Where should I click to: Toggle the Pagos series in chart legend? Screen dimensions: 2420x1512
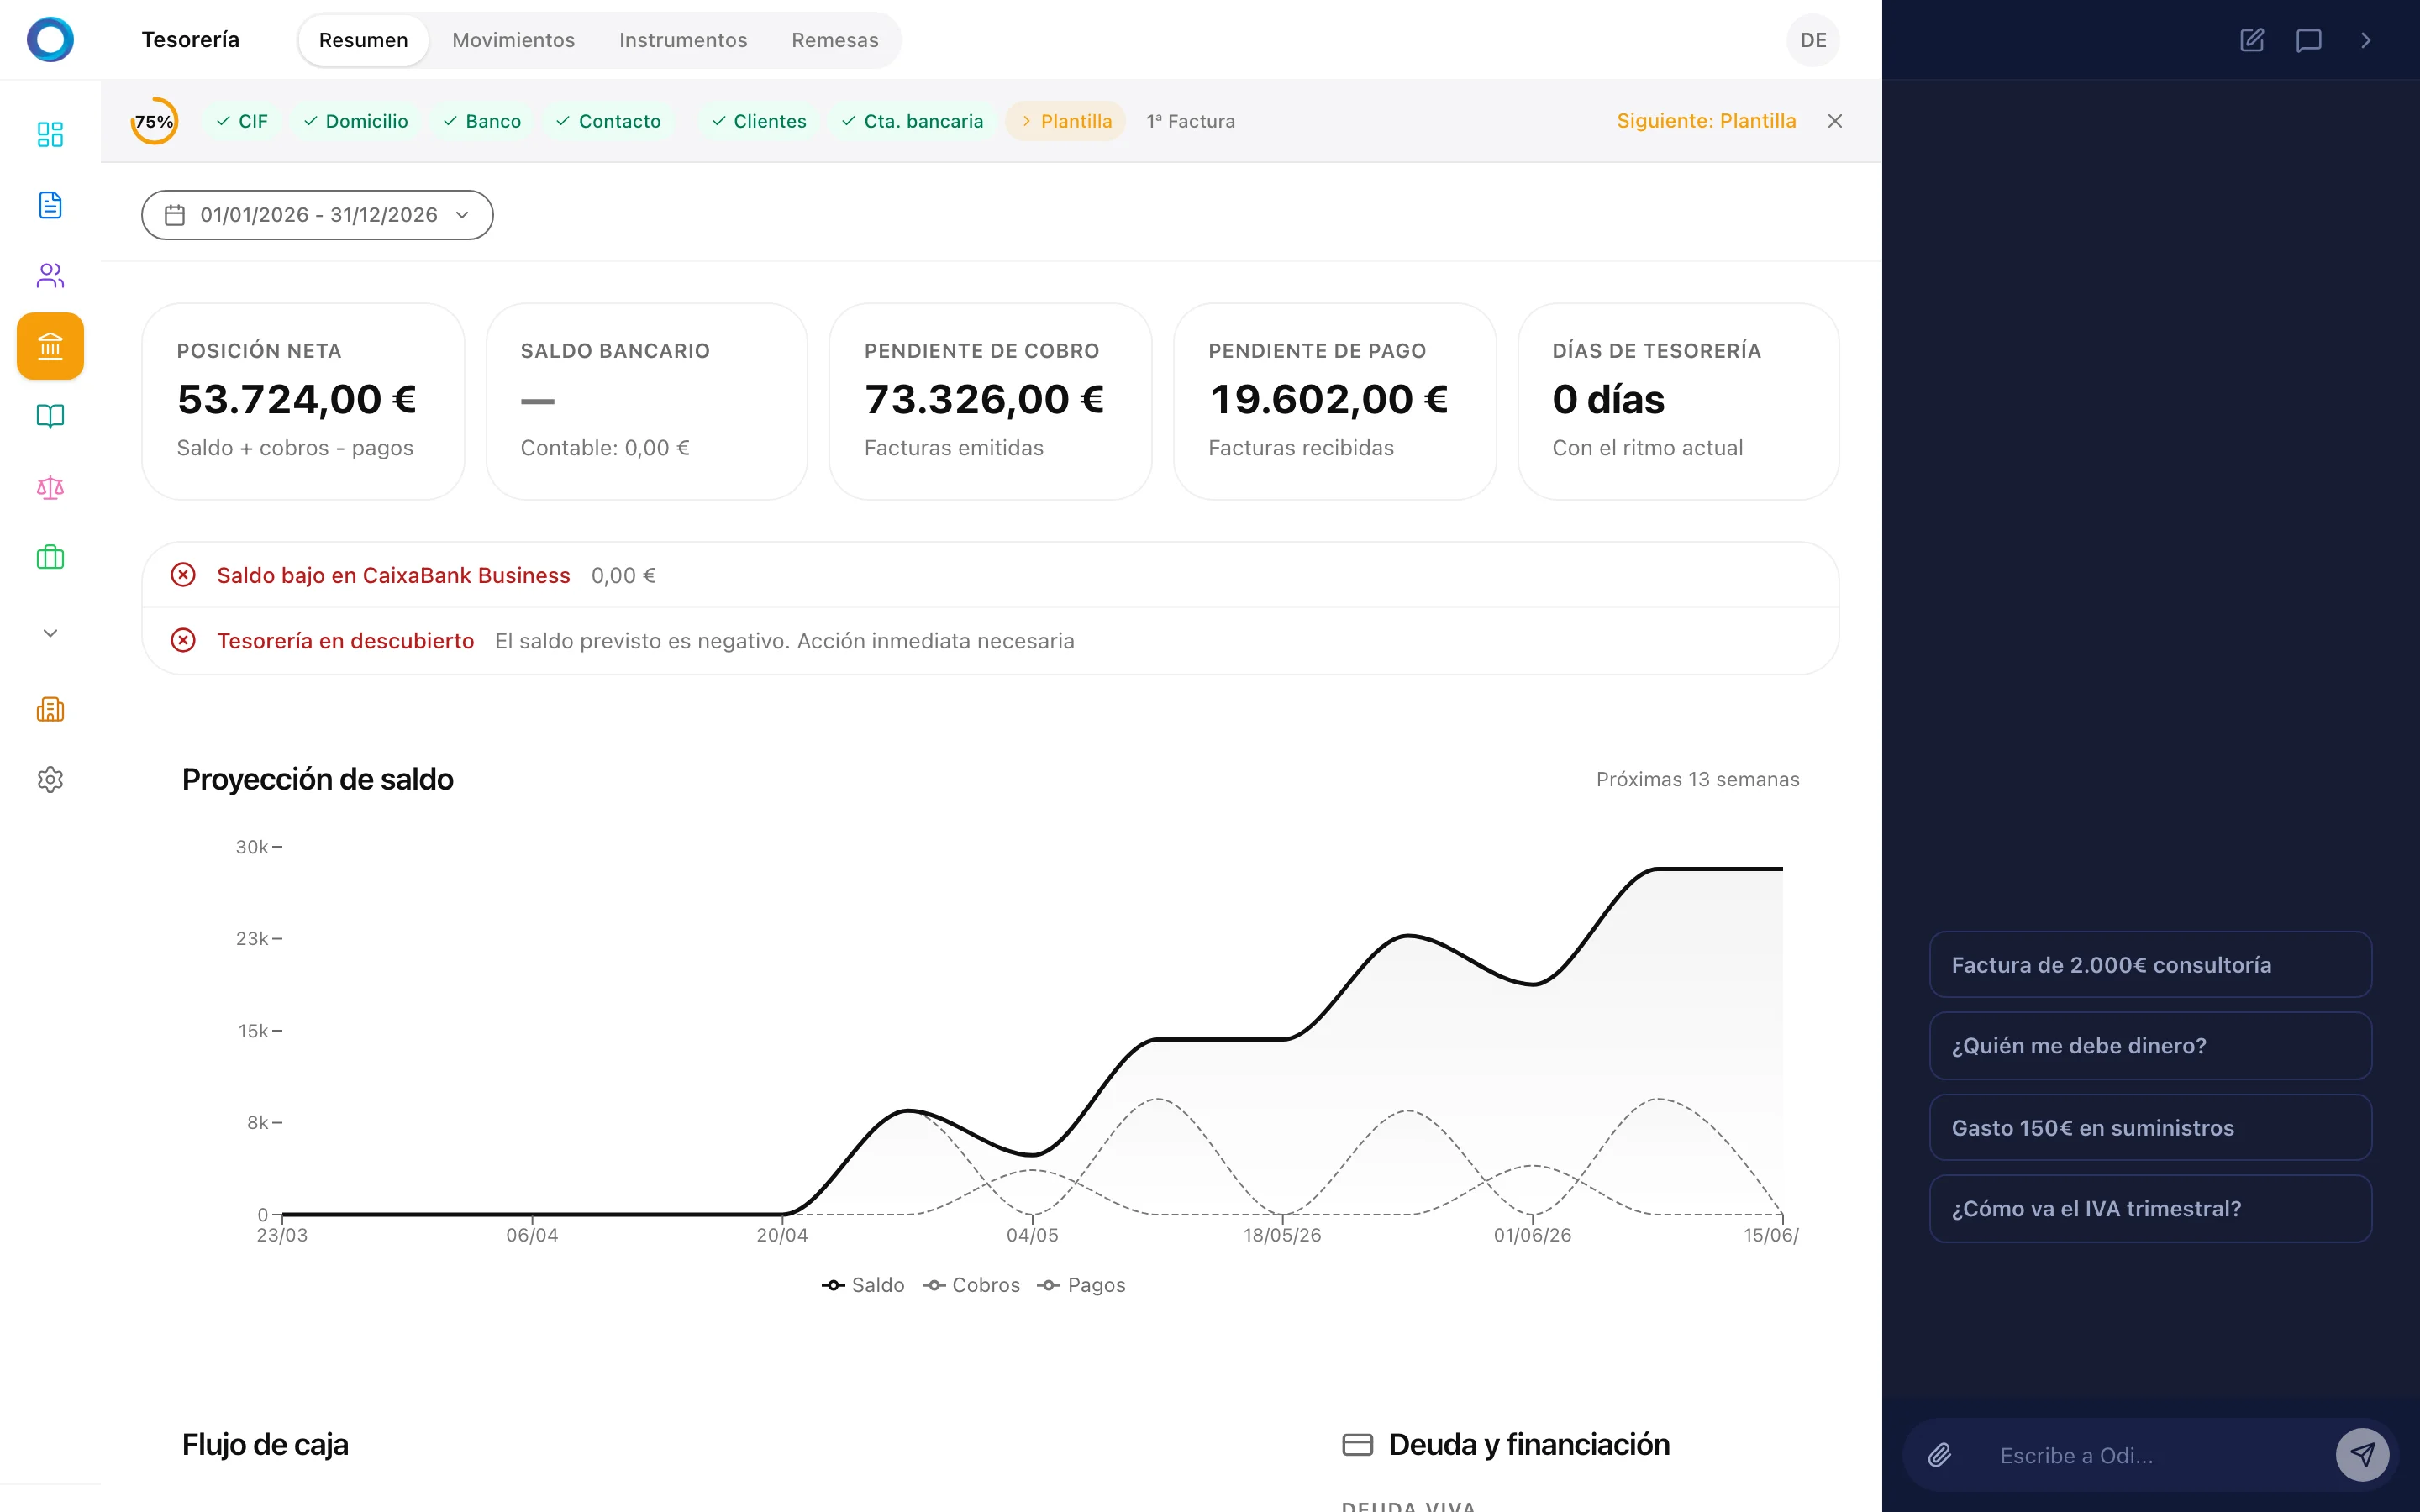[1082, 1285]
